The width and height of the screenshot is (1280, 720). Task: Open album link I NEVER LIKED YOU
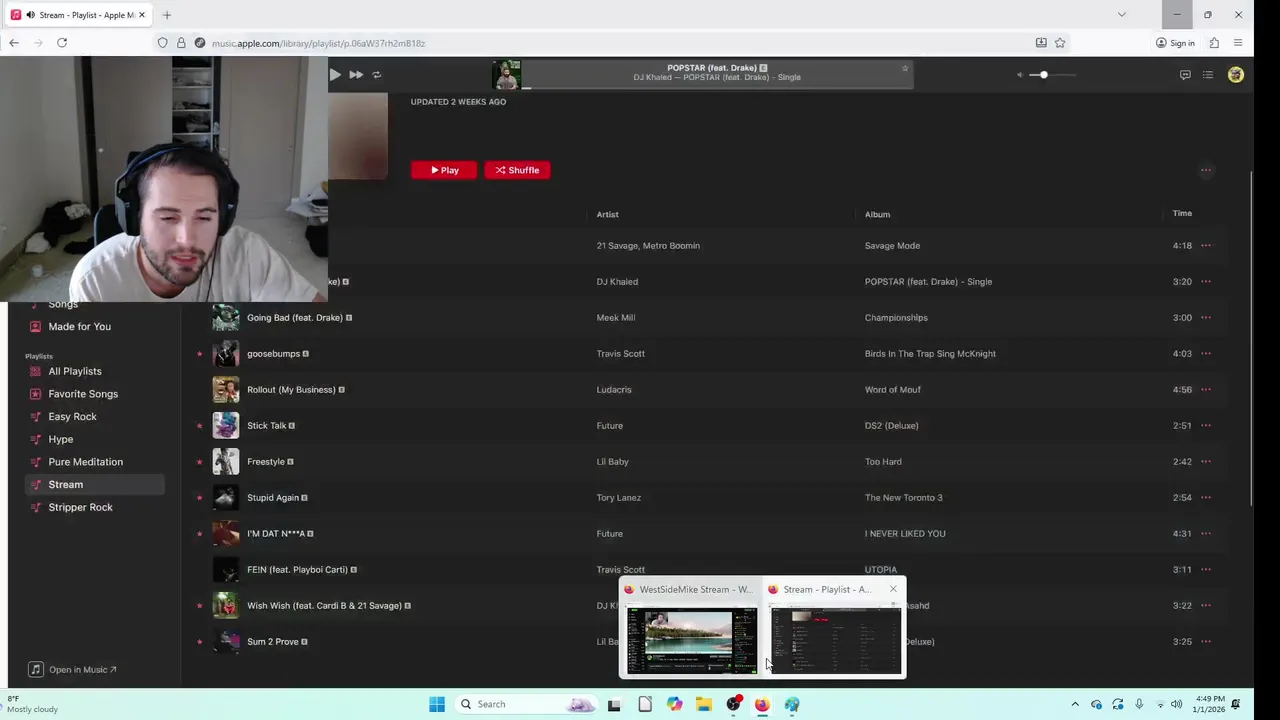pos(905,534)
